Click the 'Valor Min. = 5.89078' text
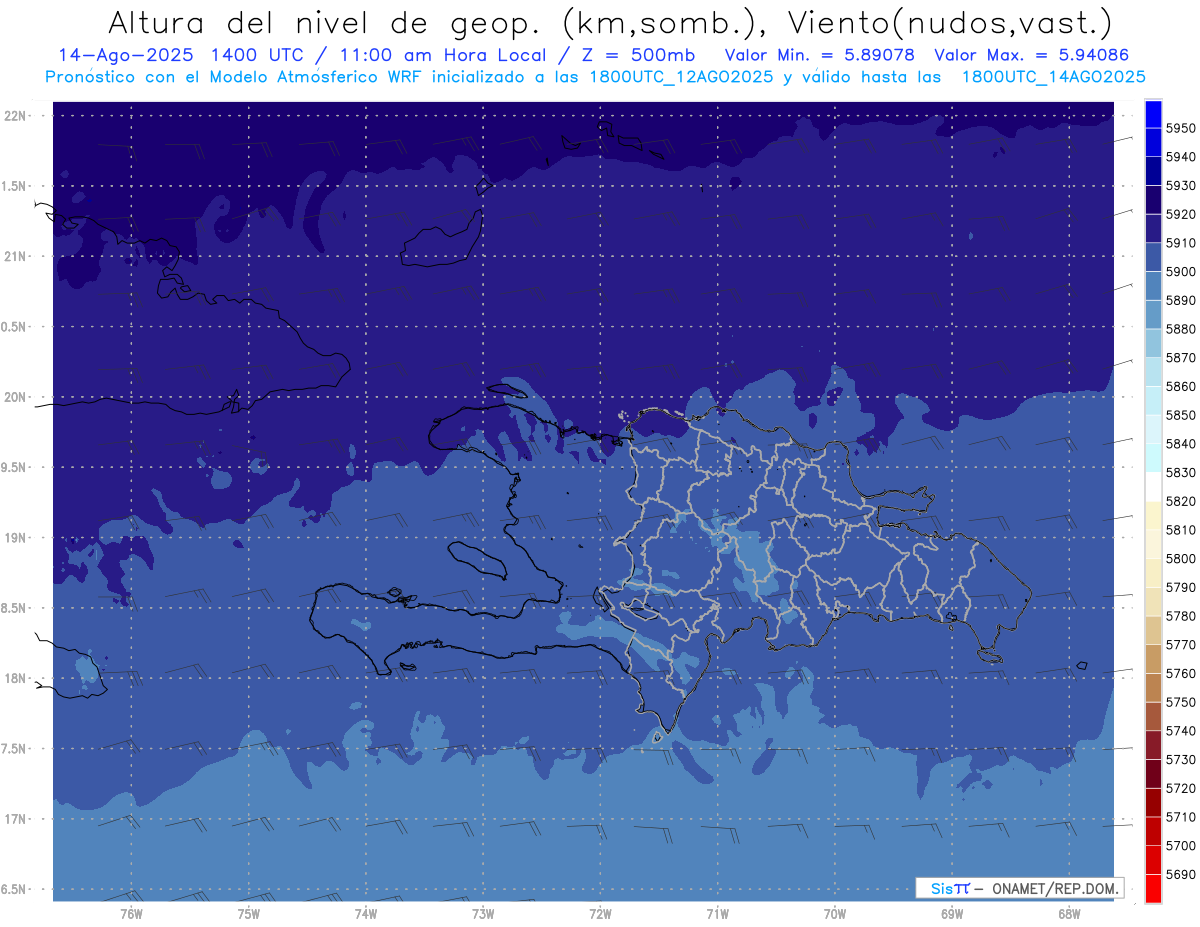 coord(819,55)
